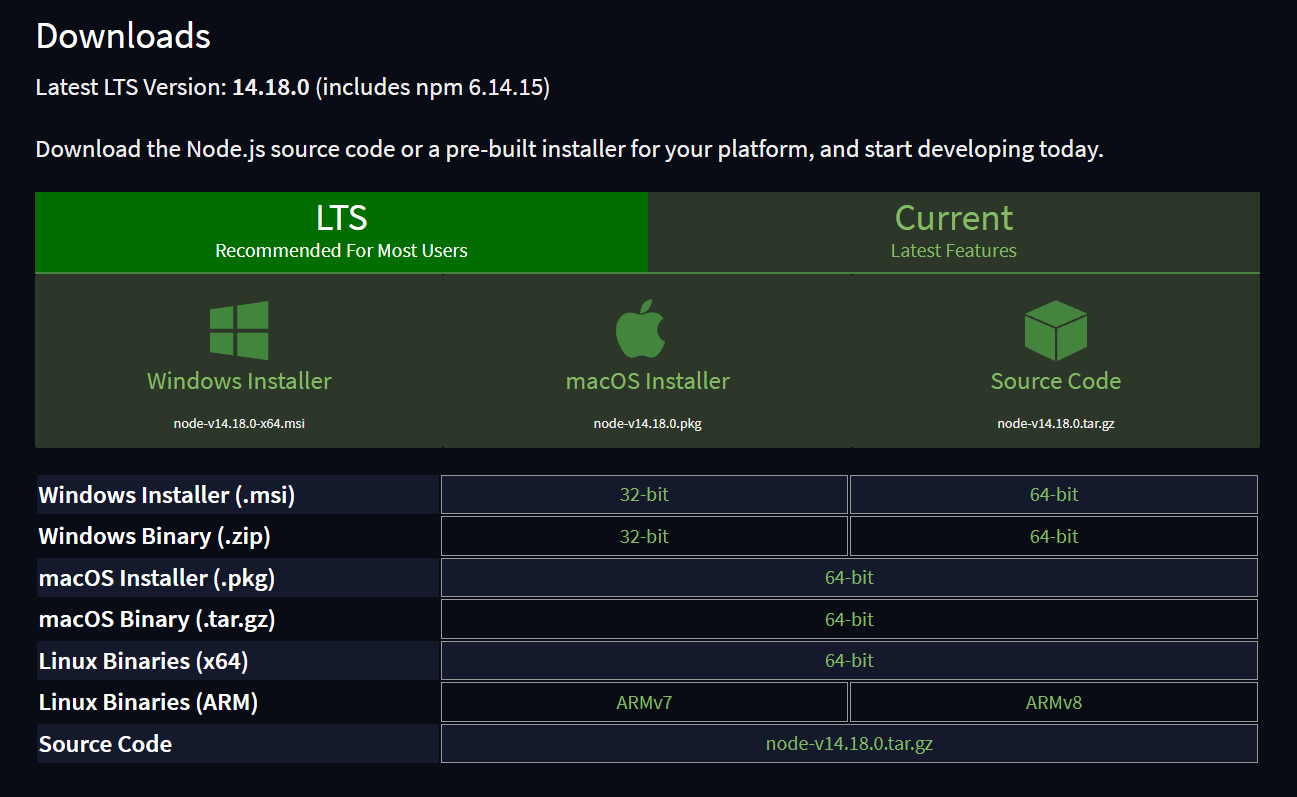Viewport: 1297px width, 797px height.
Task: Click the Windows Installer (.msi) row label
Action: (167, 495)
